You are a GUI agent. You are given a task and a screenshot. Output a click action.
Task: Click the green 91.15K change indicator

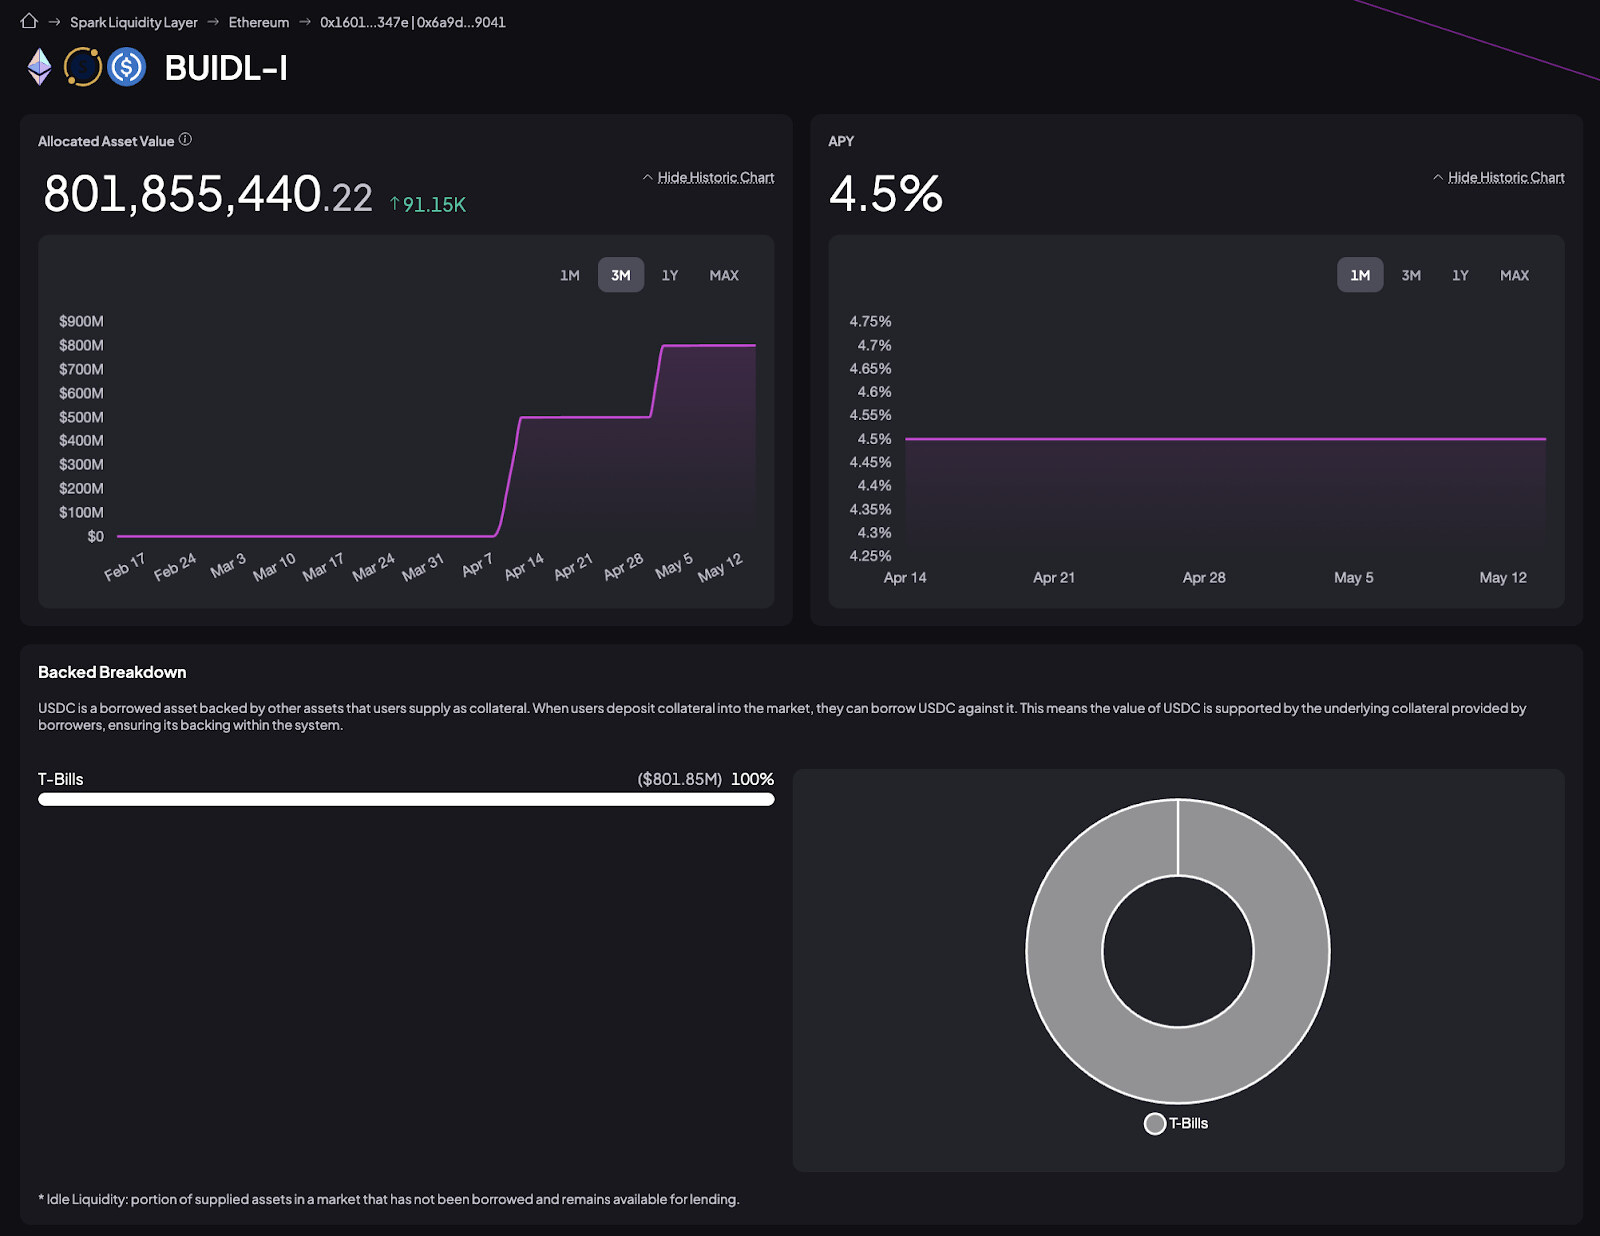[427, 204]
